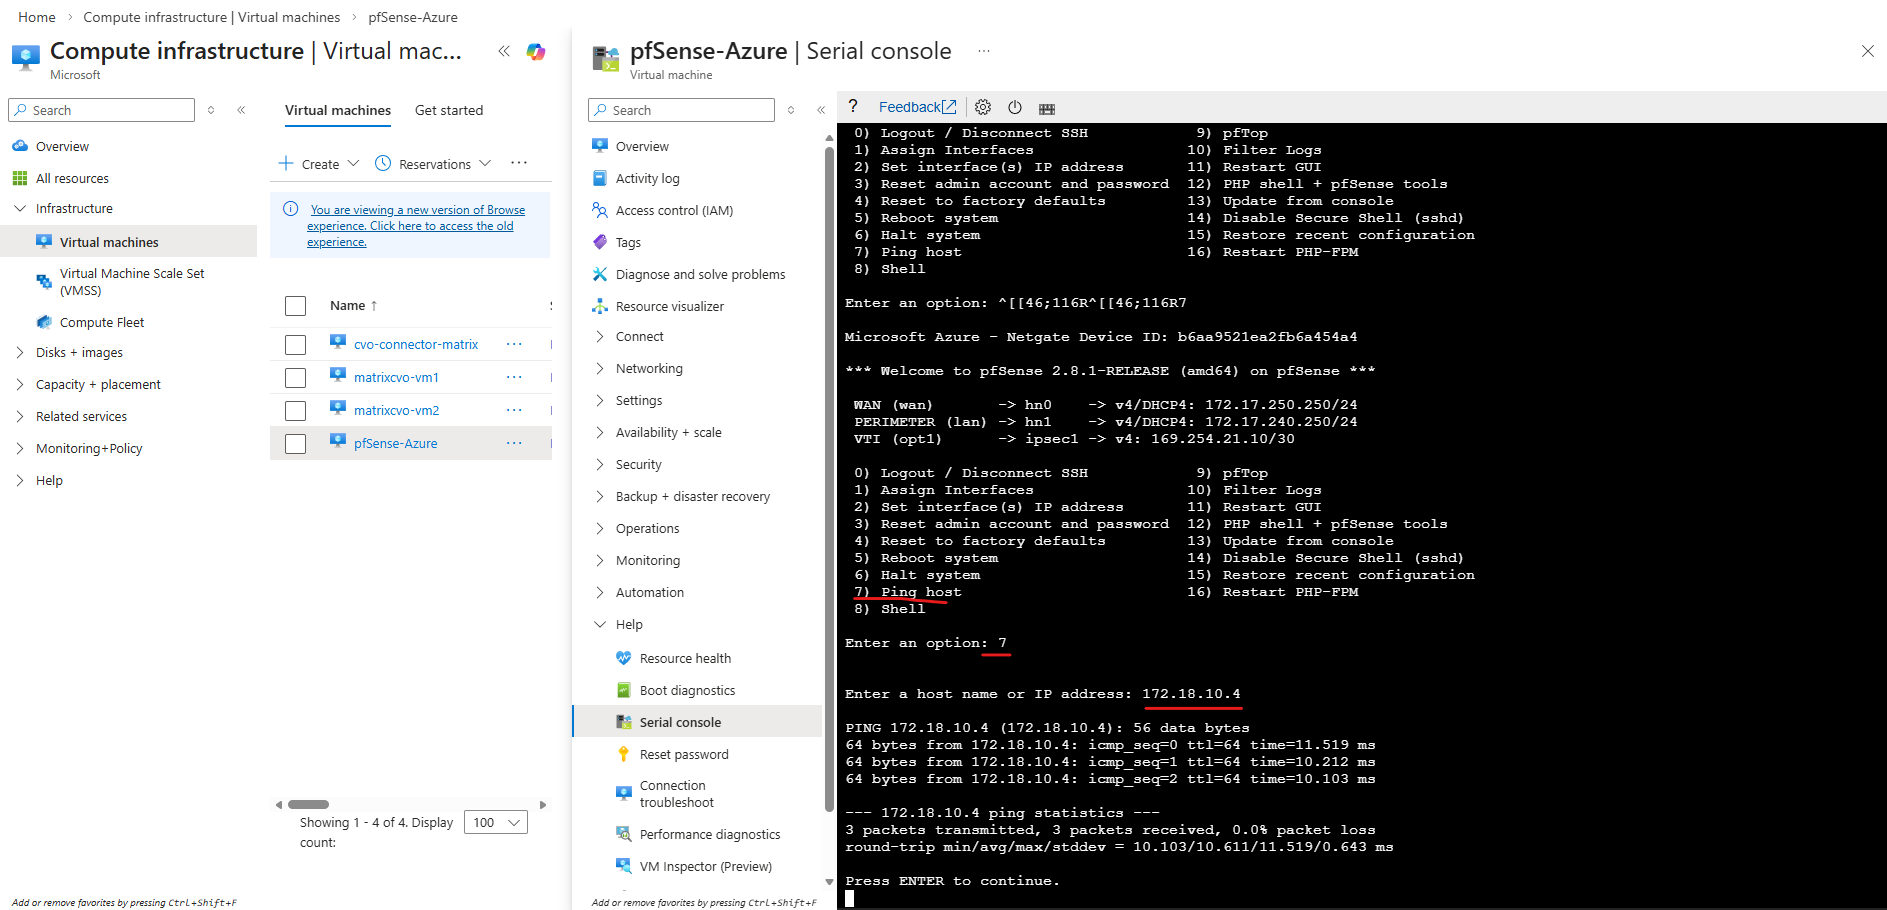Screen dimensions: 1887x910
Task: Expand the Networking menu section
Action: (649, 368)
